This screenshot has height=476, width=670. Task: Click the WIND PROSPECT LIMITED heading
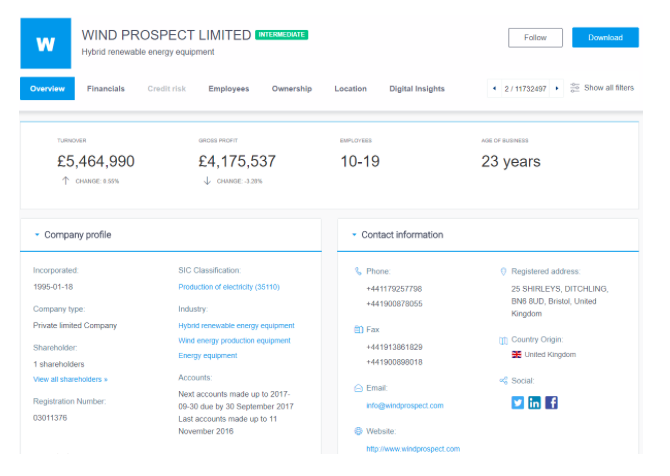166,35
